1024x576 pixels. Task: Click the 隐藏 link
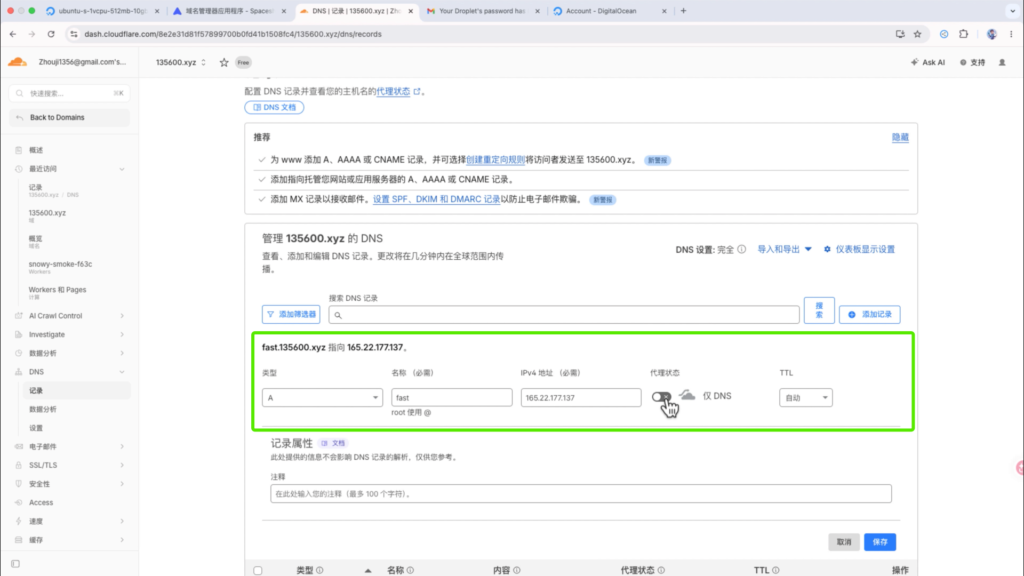[x=900, y=137]
